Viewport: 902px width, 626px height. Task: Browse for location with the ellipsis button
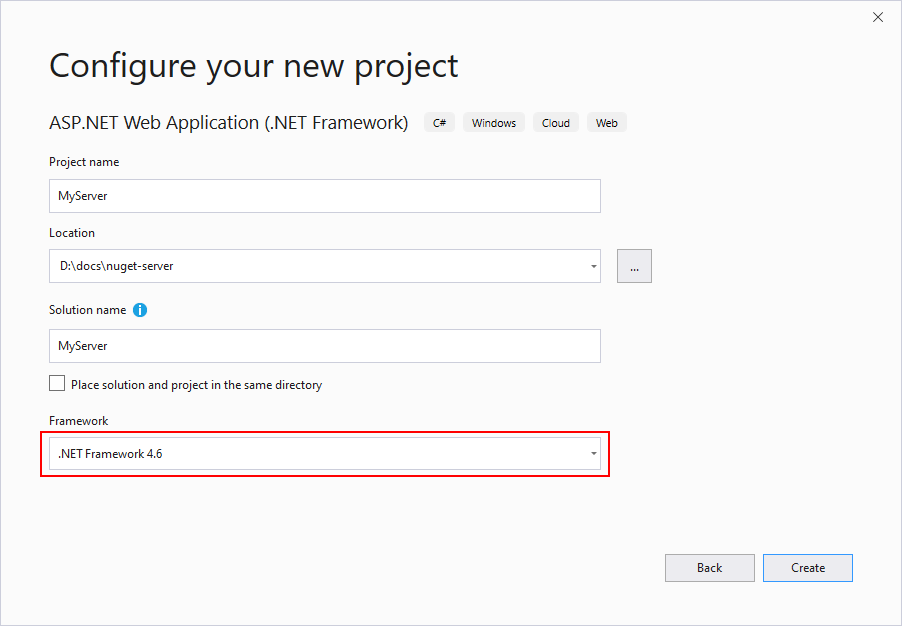click(x=634, y=266)
